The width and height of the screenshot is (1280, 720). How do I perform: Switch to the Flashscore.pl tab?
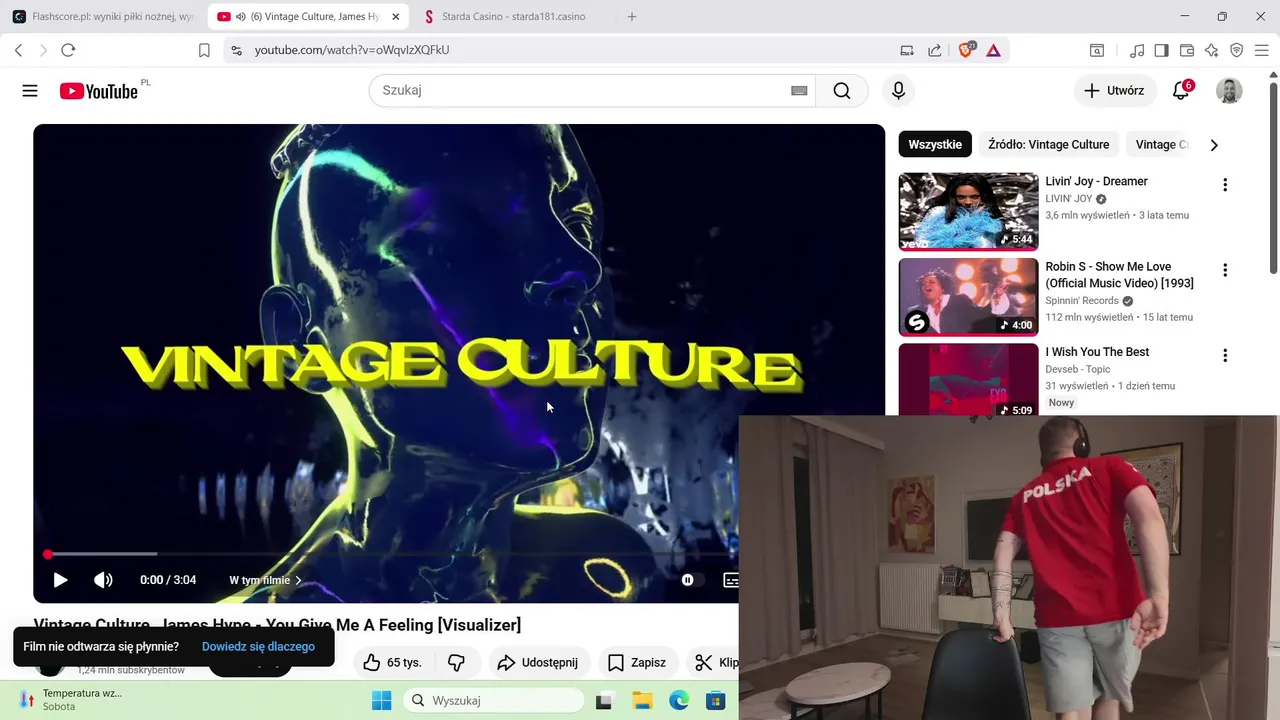[x=103, y=17]
